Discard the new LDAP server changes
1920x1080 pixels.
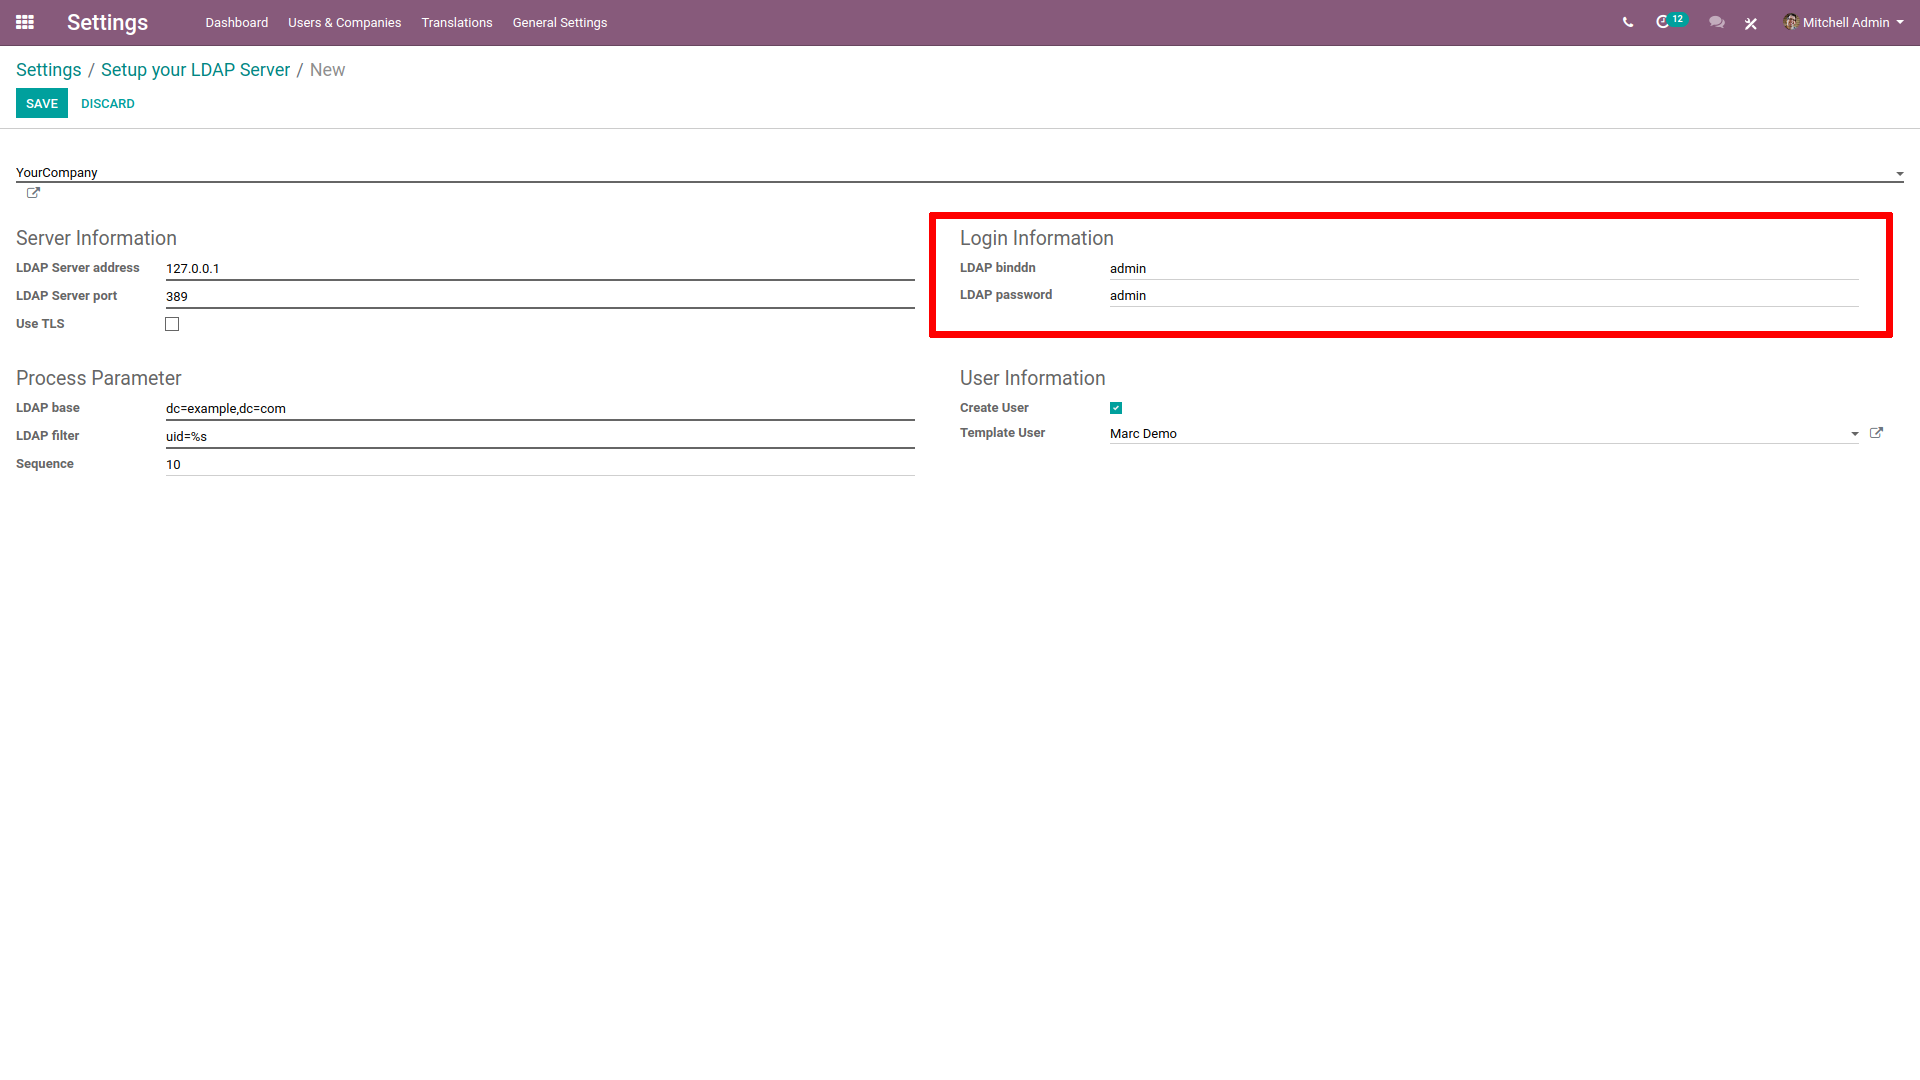point(107,104)
